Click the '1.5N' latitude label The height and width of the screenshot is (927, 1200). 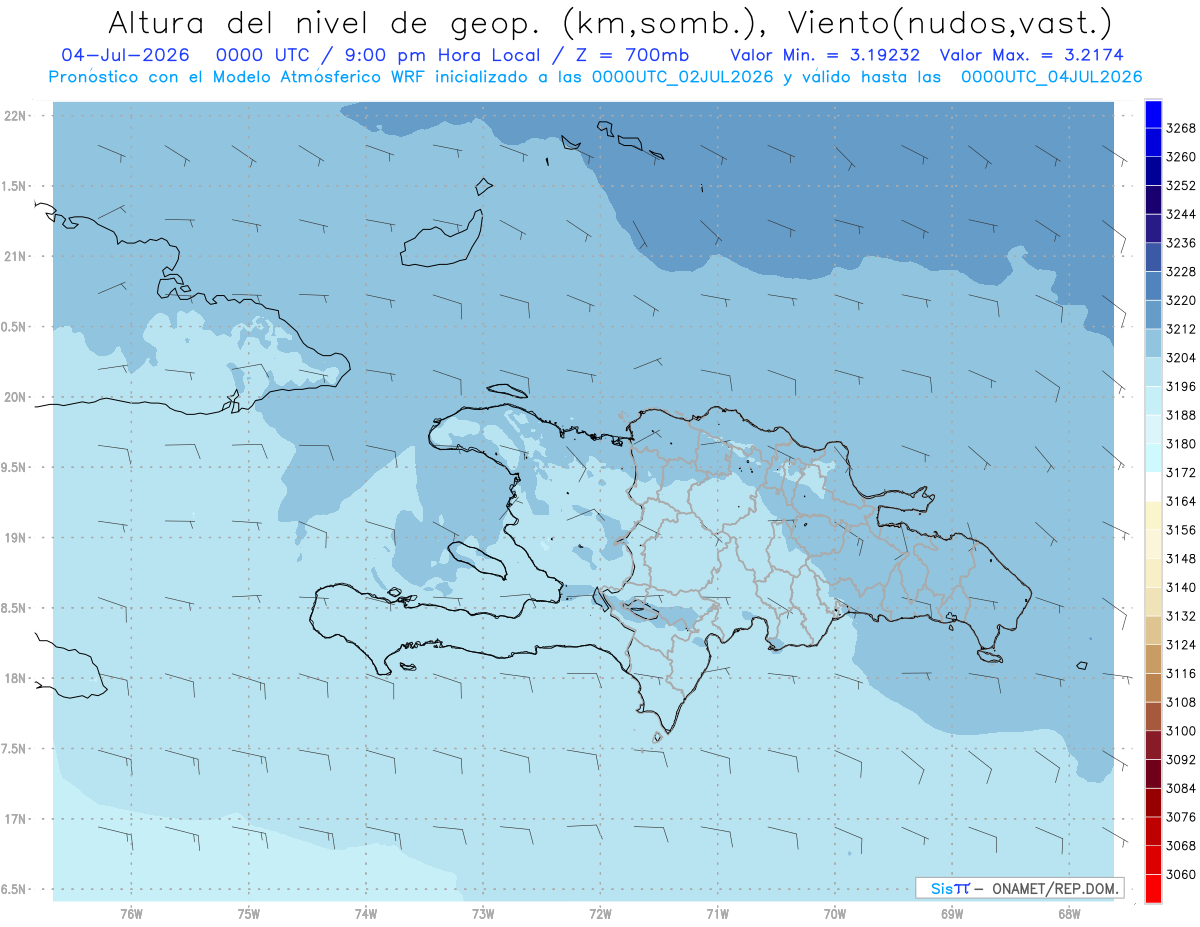[x=14, y=186]
